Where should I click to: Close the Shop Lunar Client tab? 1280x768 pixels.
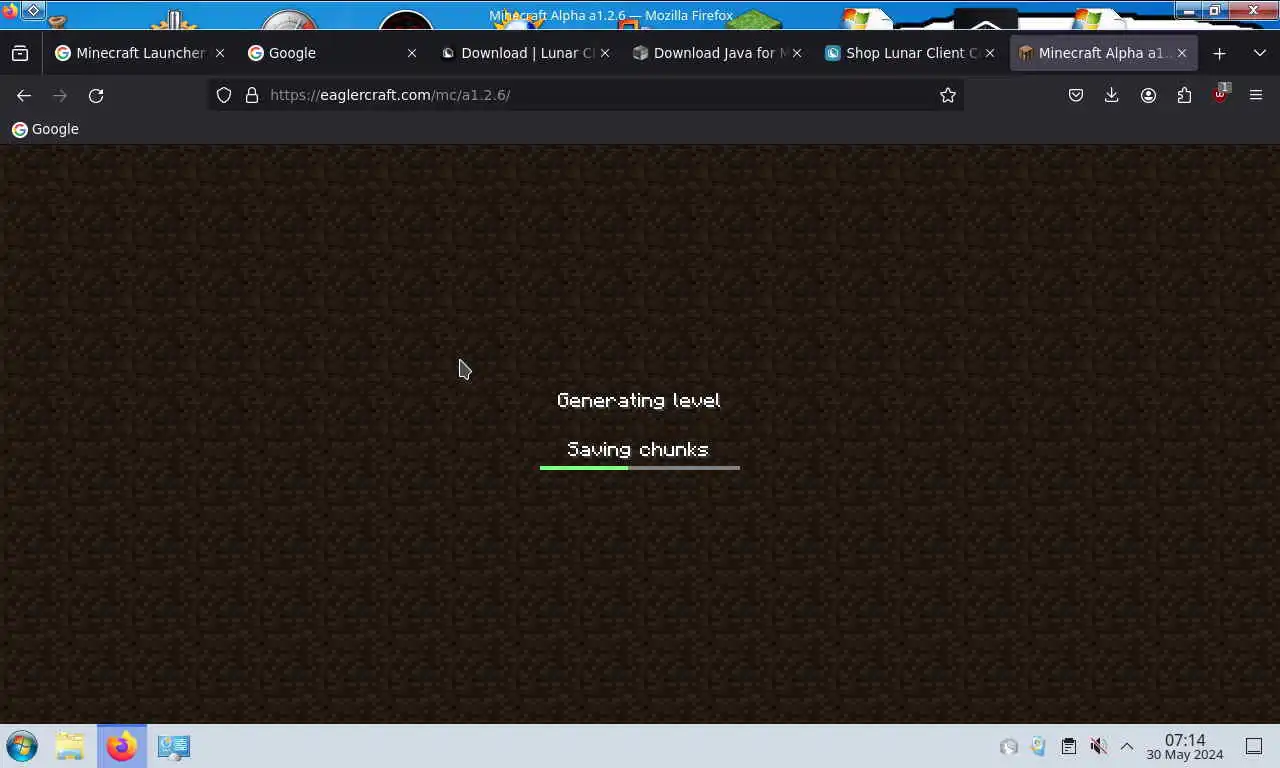click(x=990, y=53)
